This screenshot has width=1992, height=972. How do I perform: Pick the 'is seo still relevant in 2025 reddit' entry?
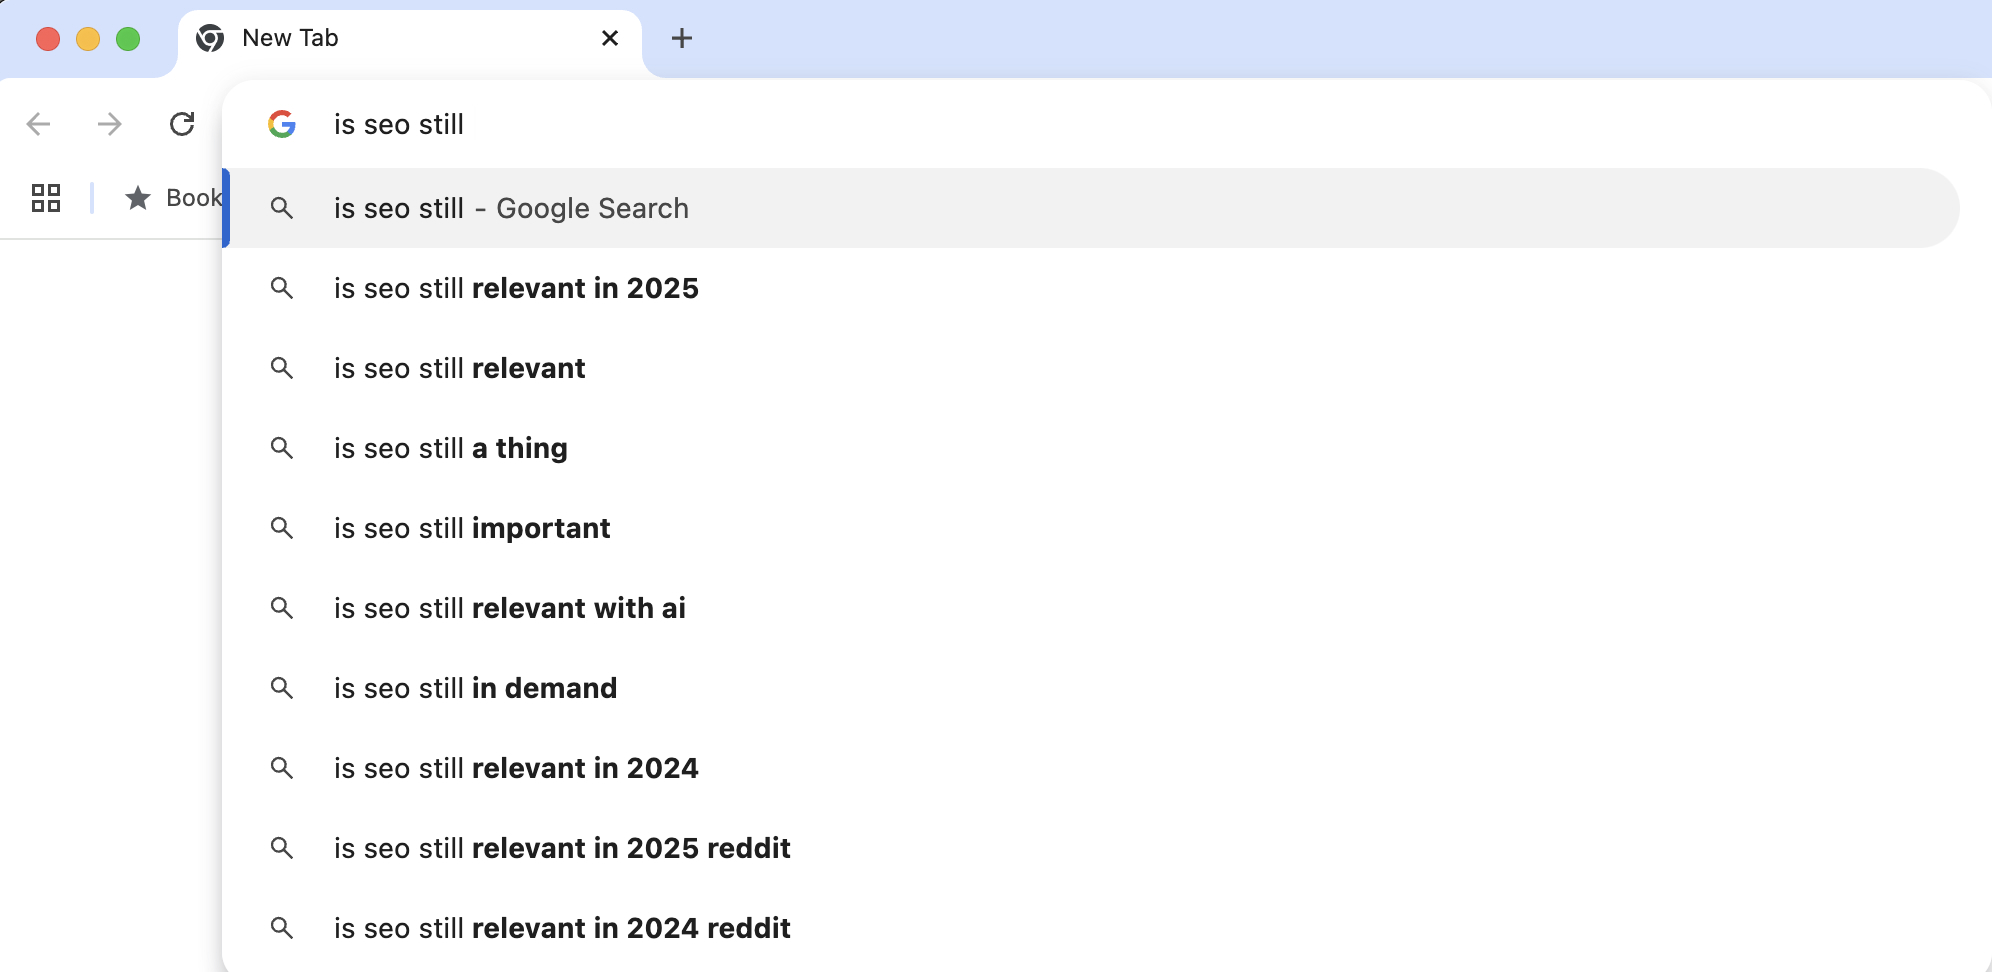pos(562,848)
